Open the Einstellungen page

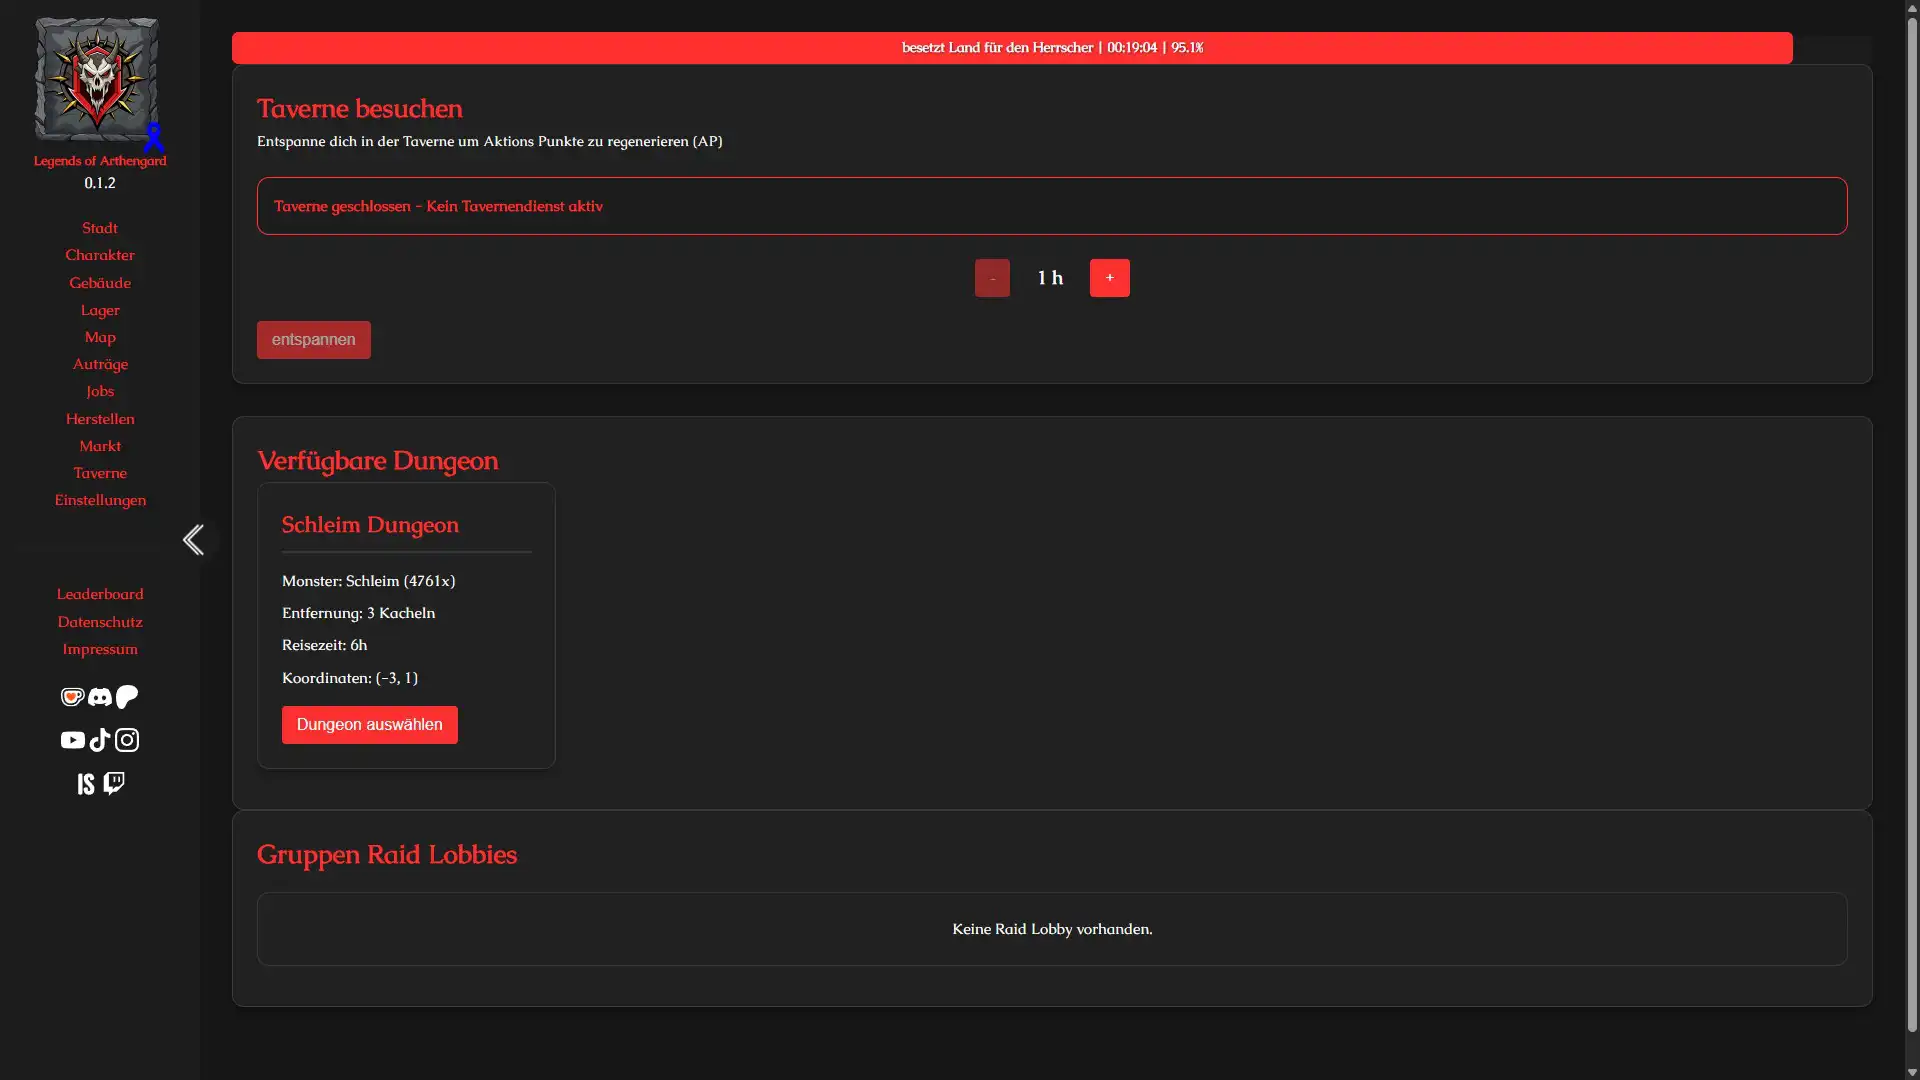point(99,500)
